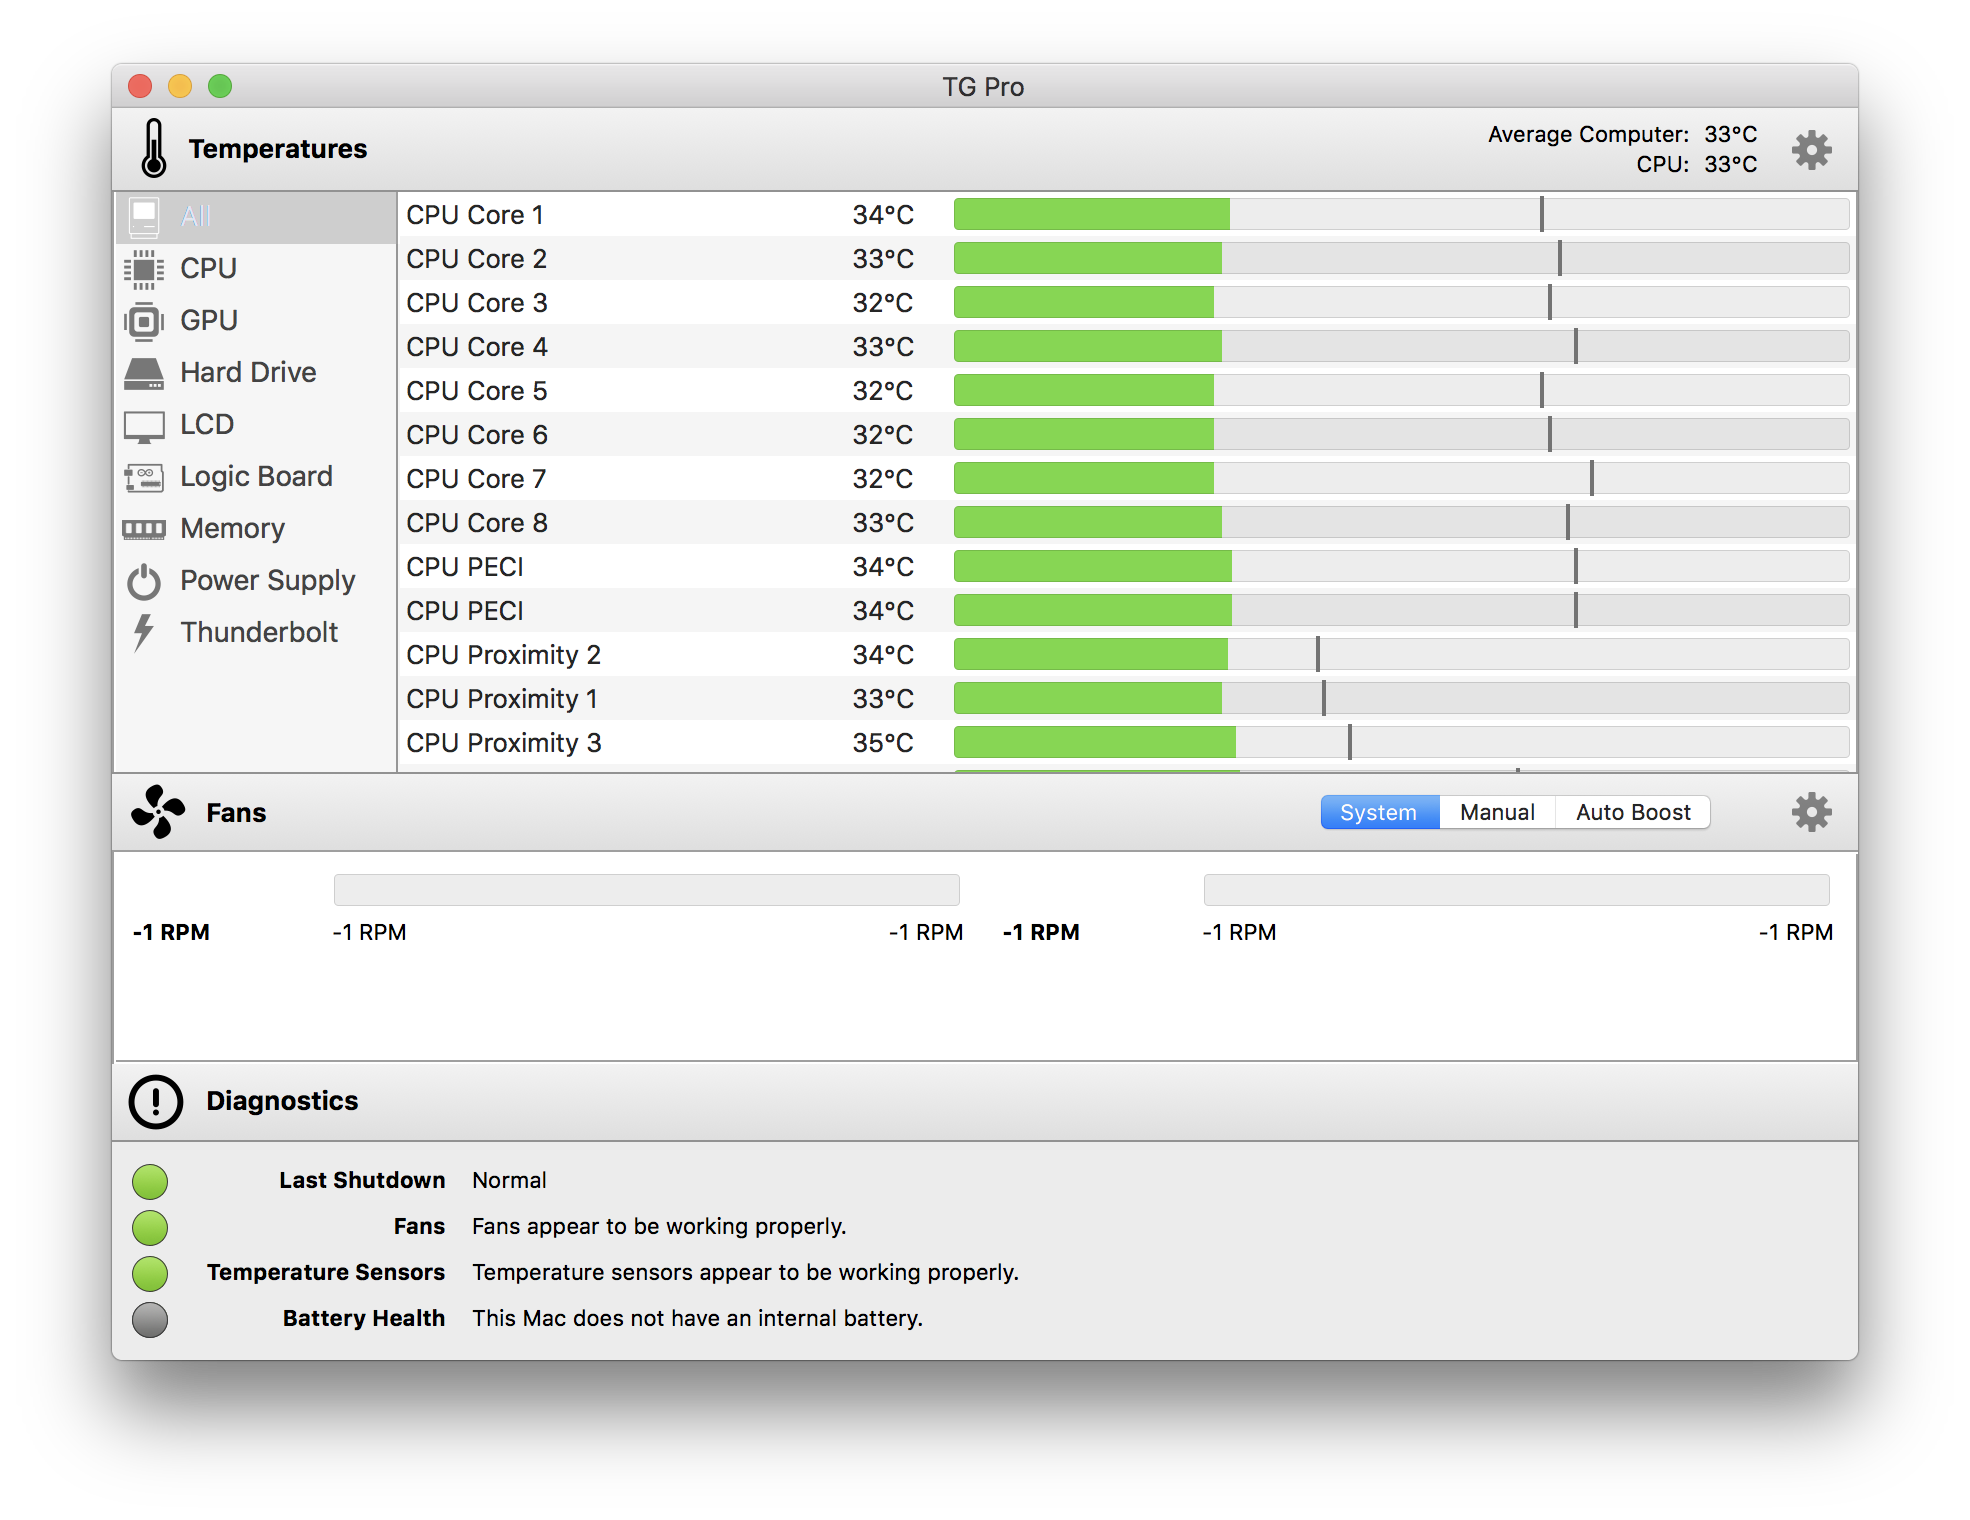
Task: Select the GPU sidebar icon
Action: 144,321
